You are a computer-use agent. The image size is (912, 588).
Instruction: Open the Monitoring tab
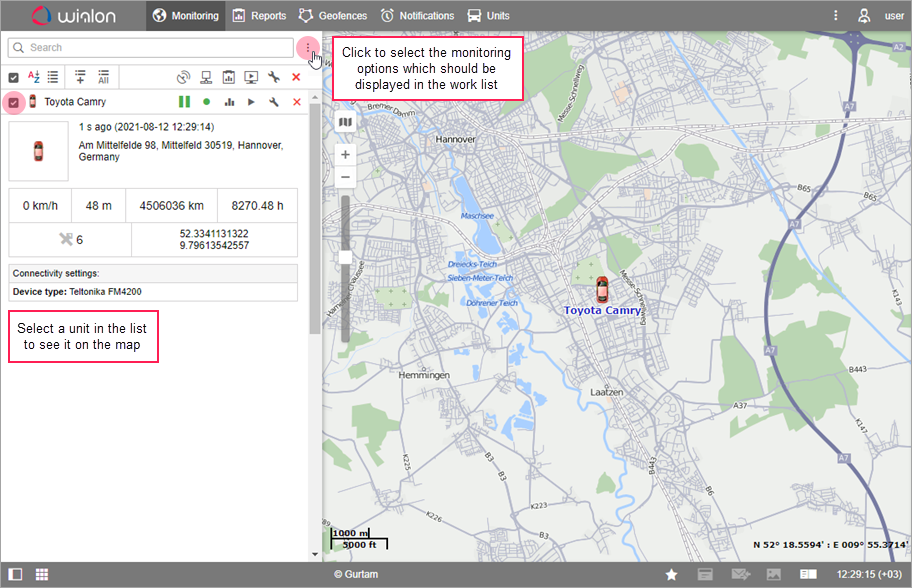pyautogui.click(x=186, y=16)
